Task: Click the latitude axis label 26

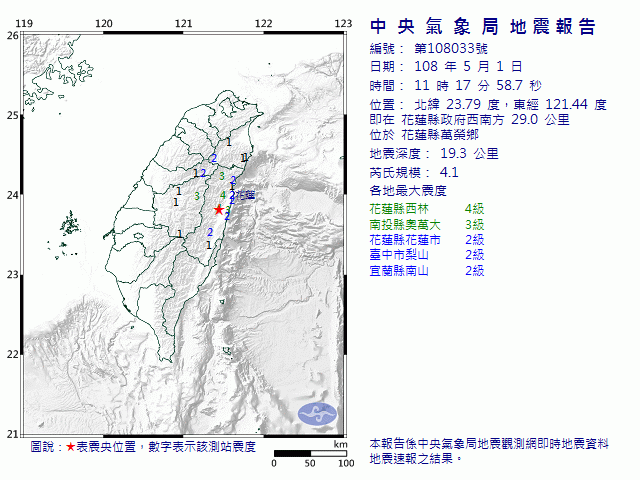Action: tap(12, 36)
